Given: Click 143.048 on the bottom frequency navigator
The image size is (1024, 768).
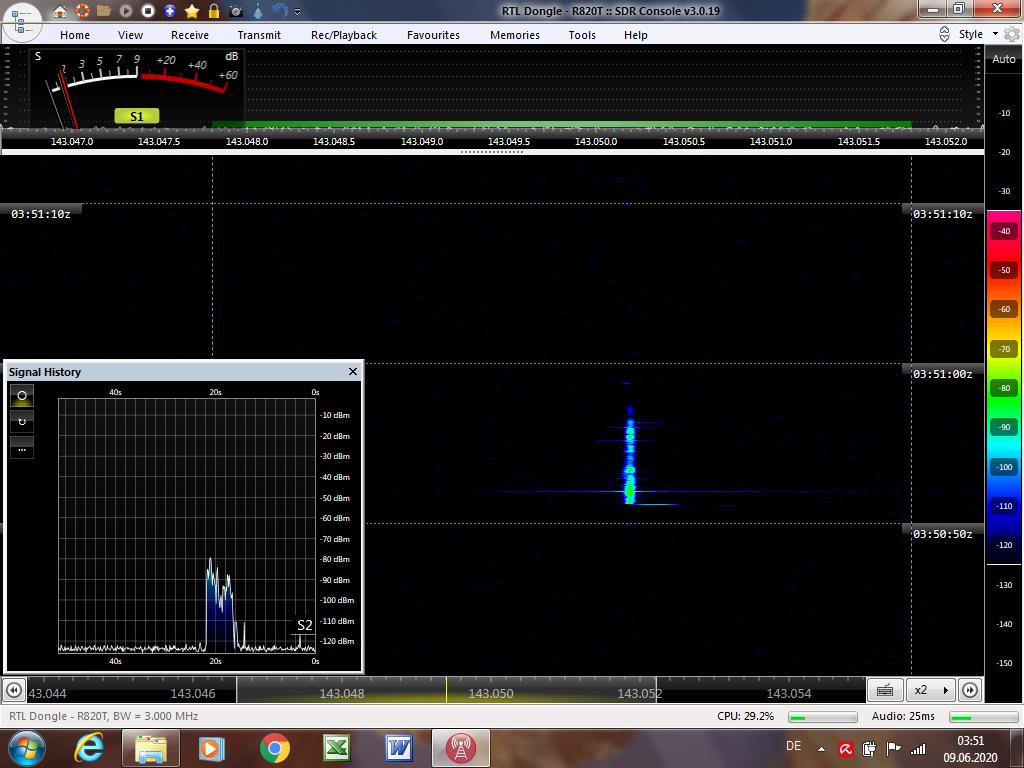Looking at the screenshot, I should tap(342, 694).
